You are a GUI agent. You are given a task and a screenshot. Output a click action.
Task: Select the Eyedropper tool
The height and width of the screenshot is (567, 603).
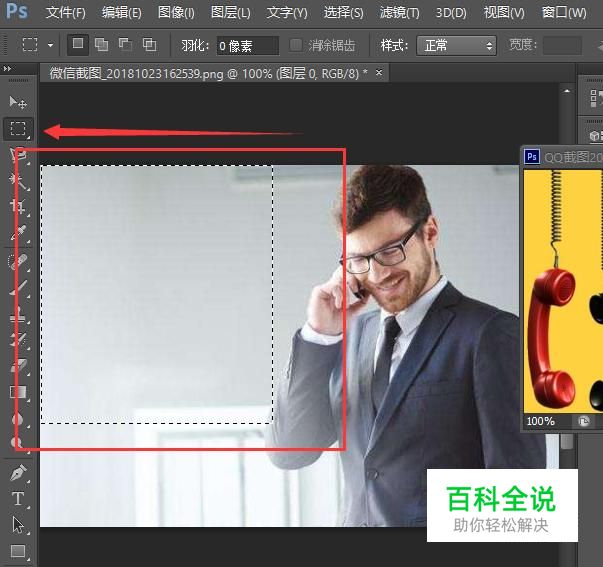point(18,233)
